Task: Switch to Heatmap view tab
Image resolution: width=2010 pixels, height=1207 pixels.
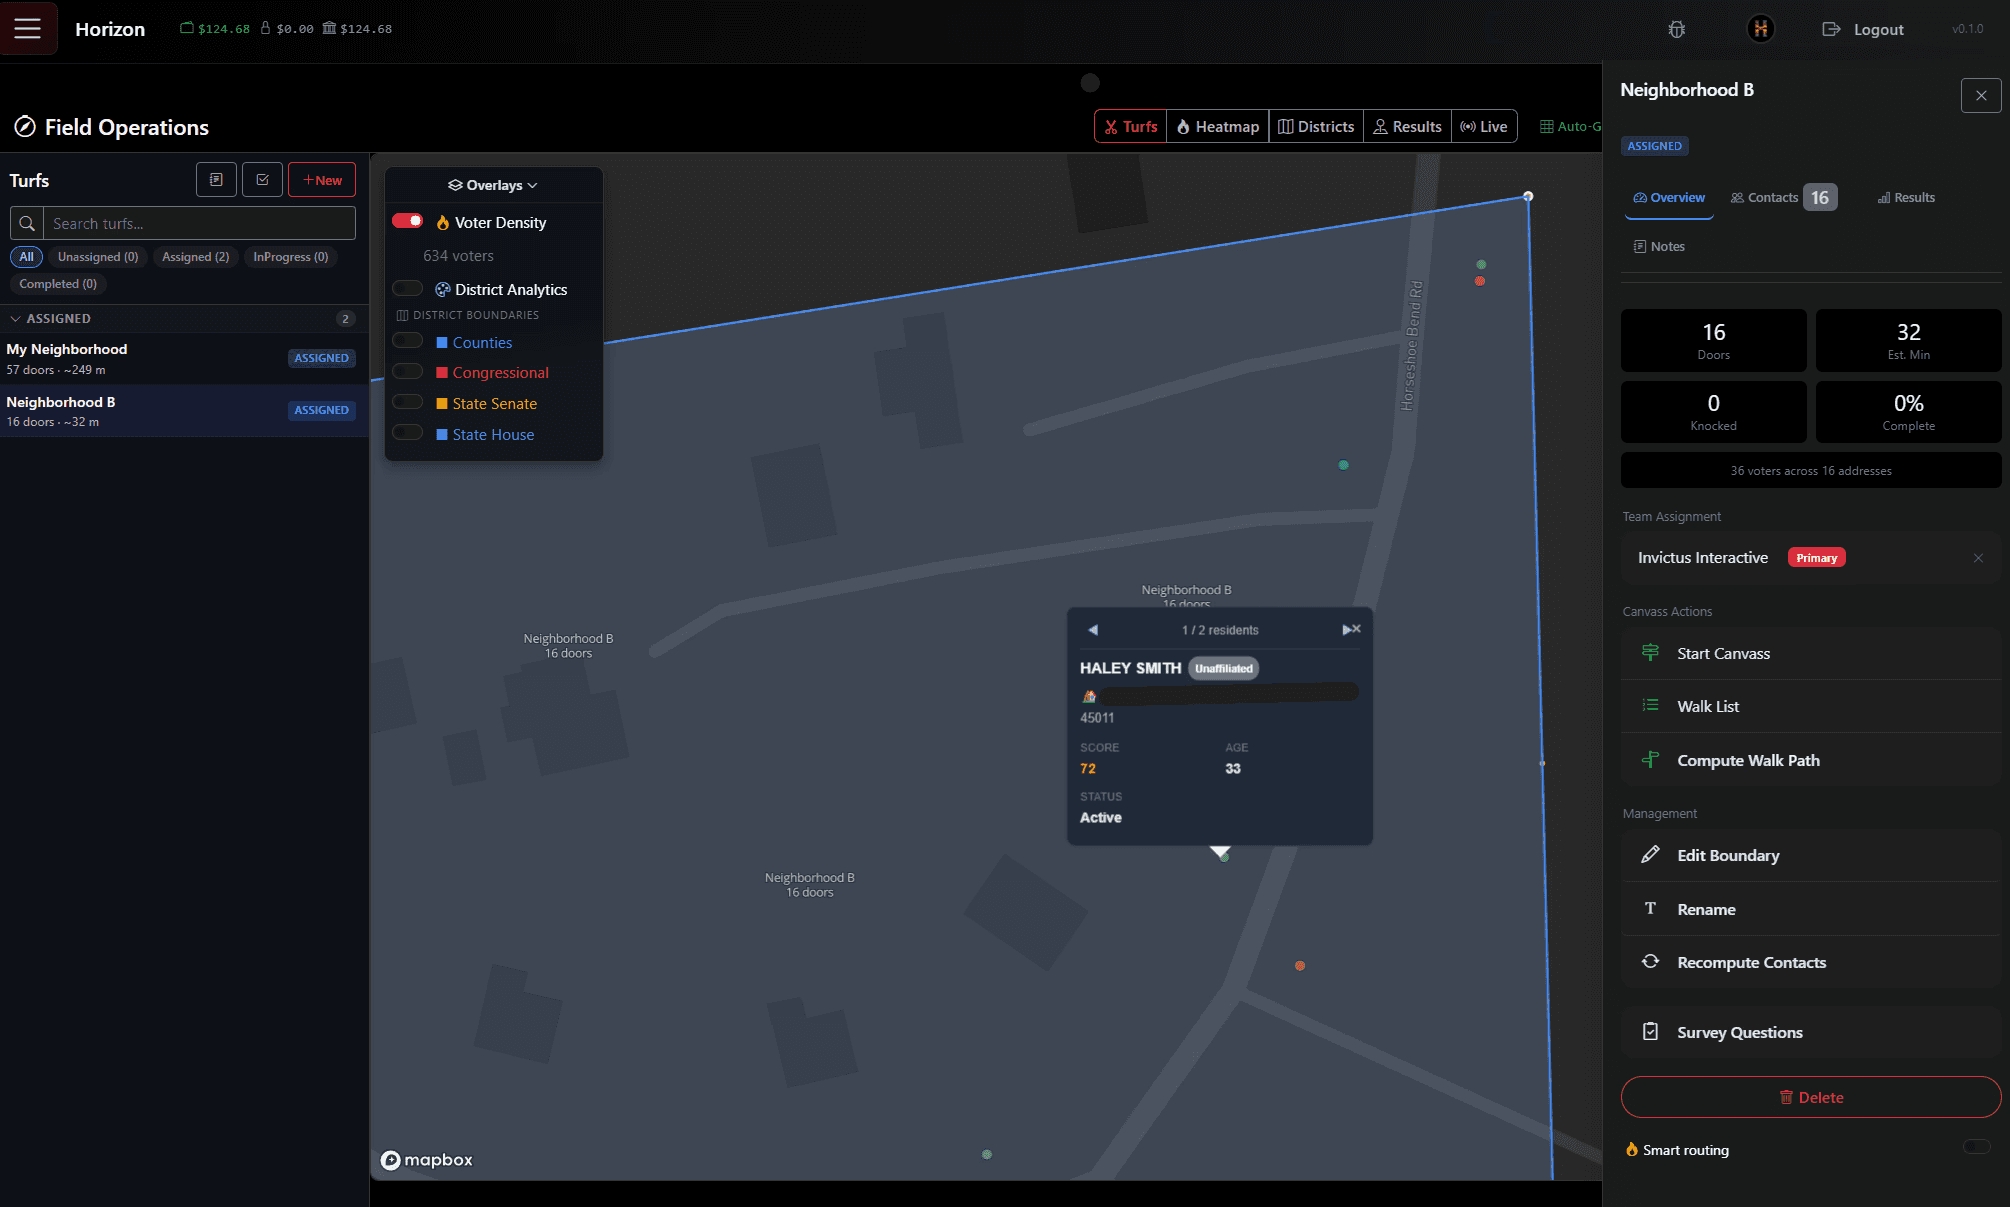Action: (1217, 127)
